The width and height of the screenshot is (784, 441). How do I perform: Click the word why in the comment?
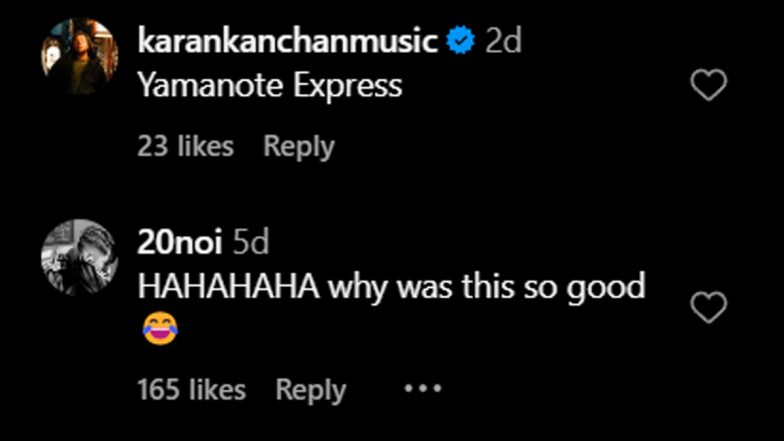[x=358, y=288]
